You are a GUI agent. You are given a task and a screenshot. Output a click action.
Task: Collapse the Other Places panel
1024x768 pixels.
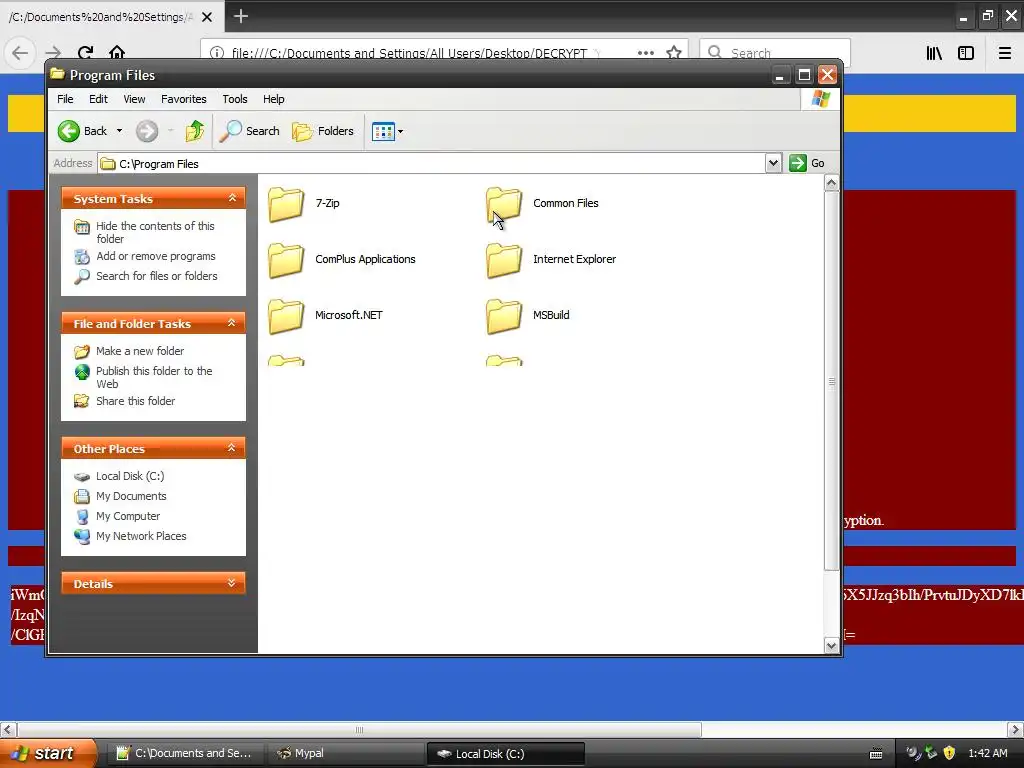pyautogui.click(x=232, y=448)
